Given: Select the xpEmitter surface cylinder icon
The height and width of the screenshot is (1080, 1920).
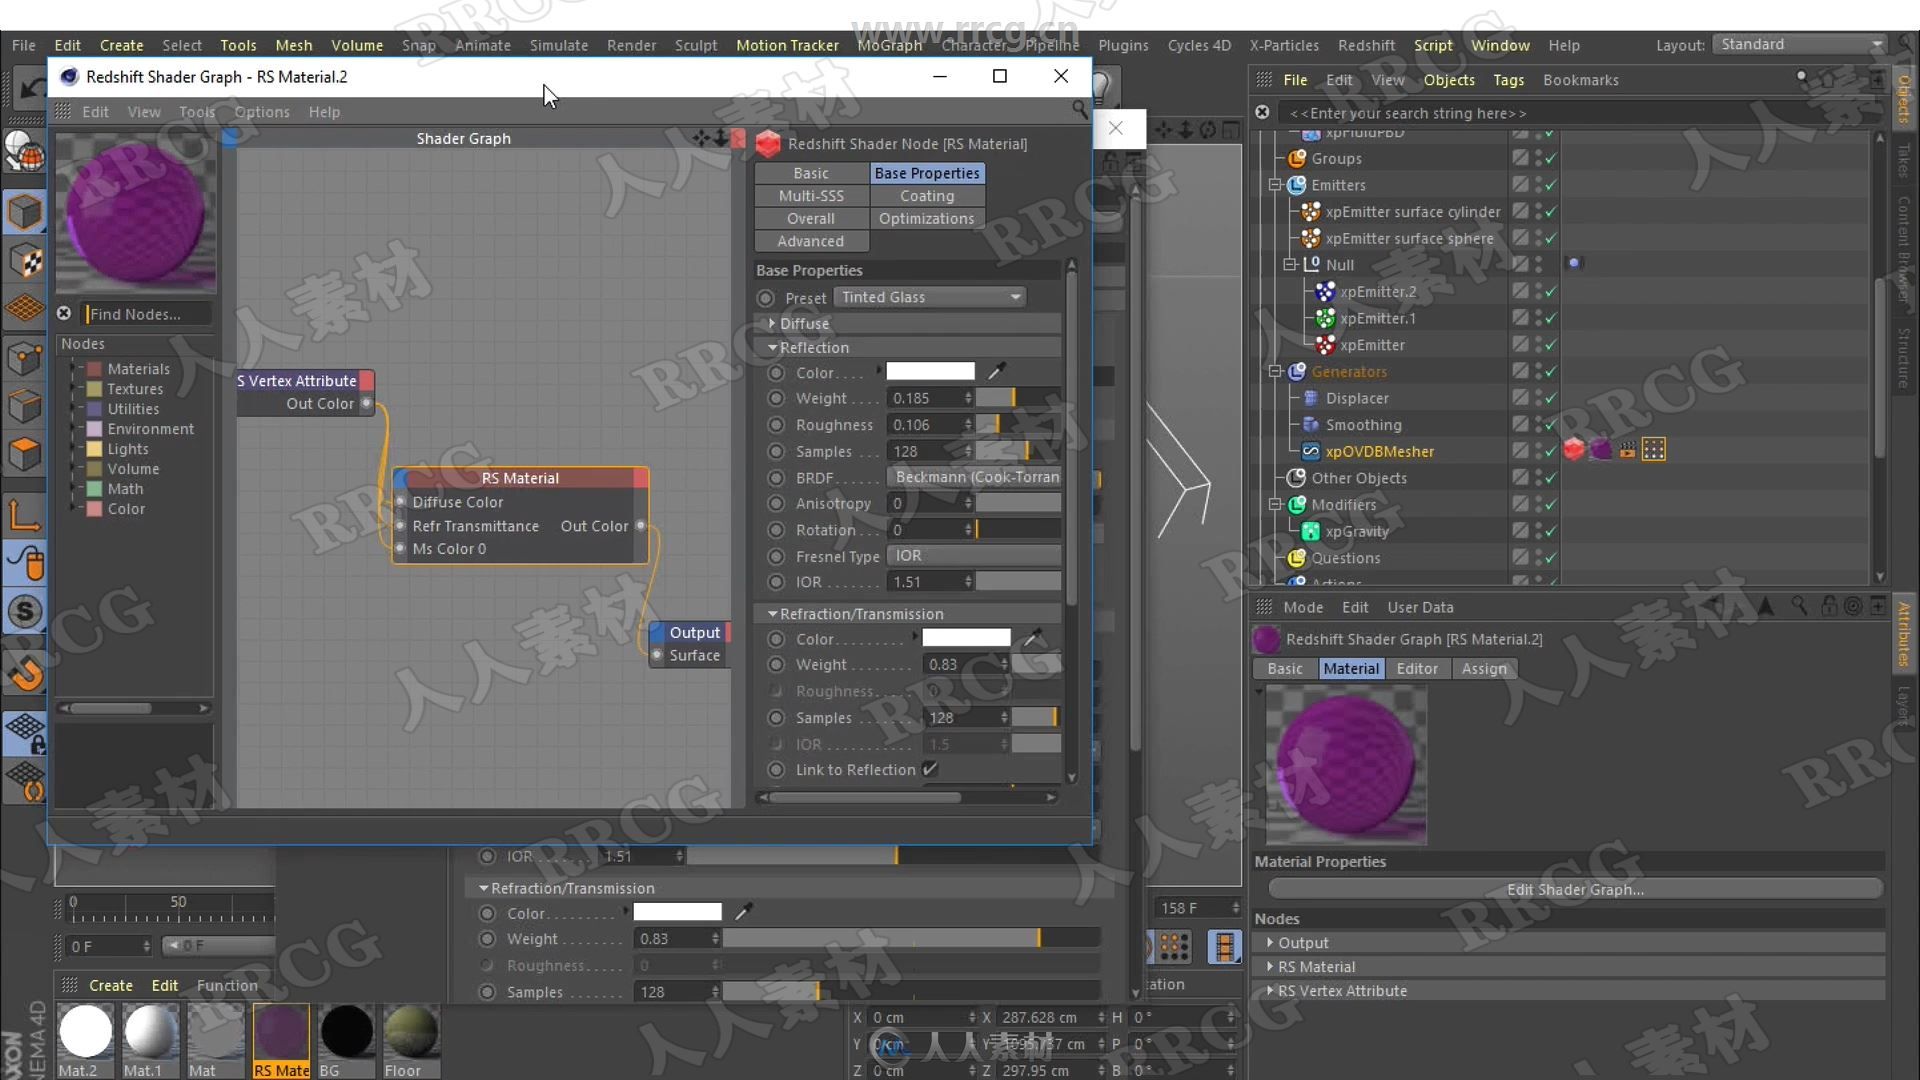Looking at the screenshot, I should (x=1310, y=211).
